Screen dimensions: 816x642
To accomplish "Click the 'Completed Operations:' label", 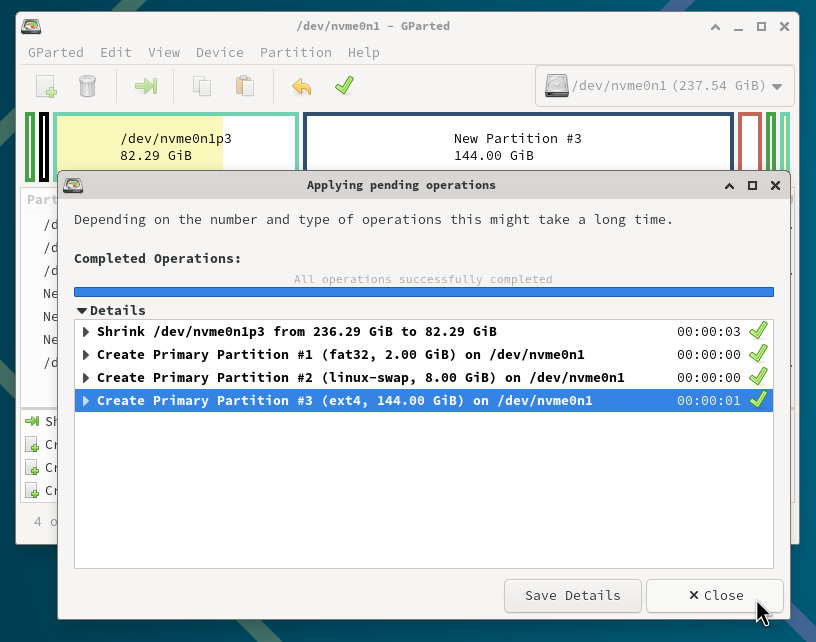I will (x=158, y=259).
